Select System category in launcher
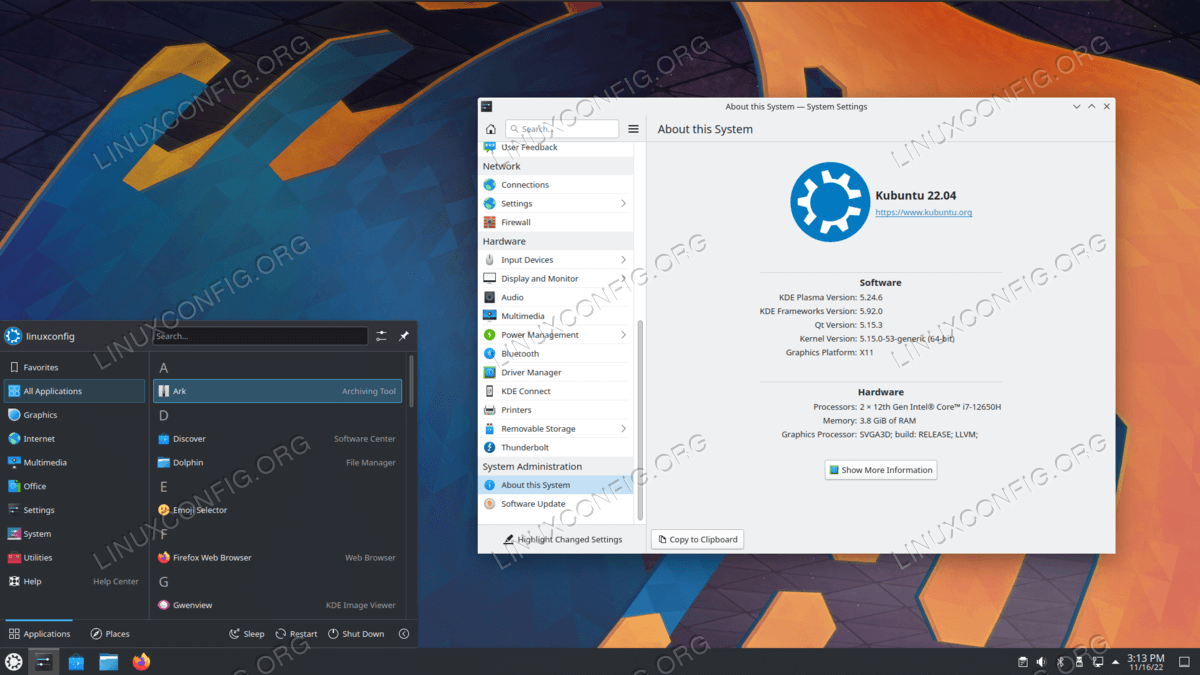 click(x=75, y=534)
